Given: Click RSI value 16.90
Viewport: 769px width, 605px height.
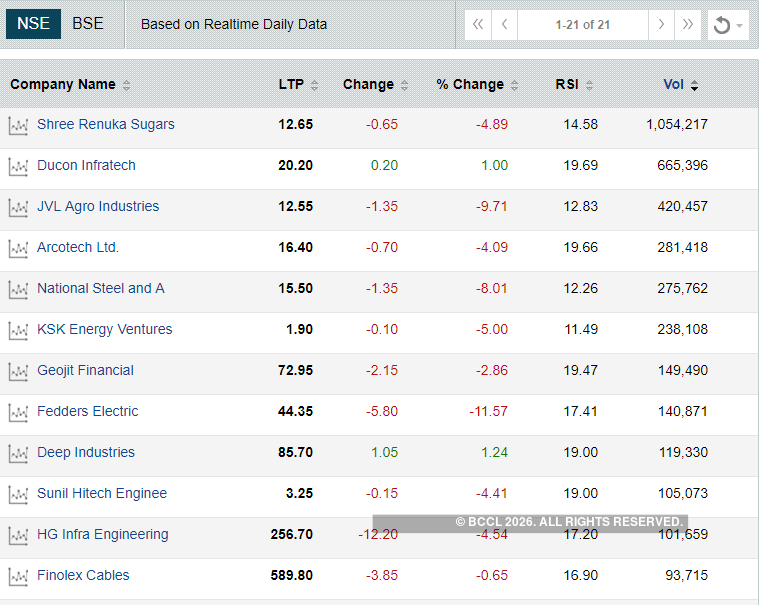Looking at the screenshot, I should coord(581,575).
